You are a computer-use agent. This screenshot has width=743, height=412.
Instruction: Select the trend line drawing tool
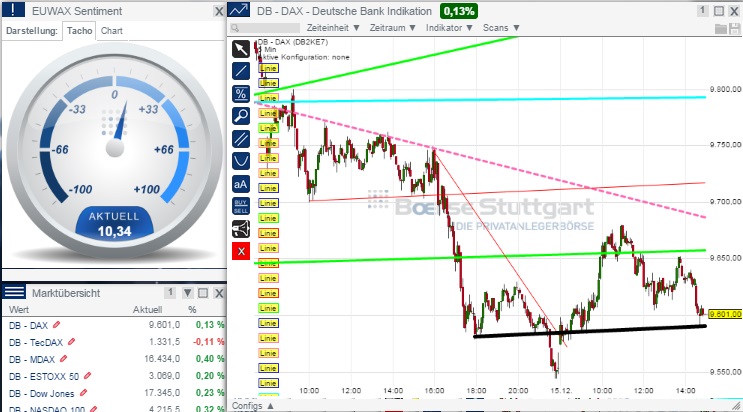point(241,71)
